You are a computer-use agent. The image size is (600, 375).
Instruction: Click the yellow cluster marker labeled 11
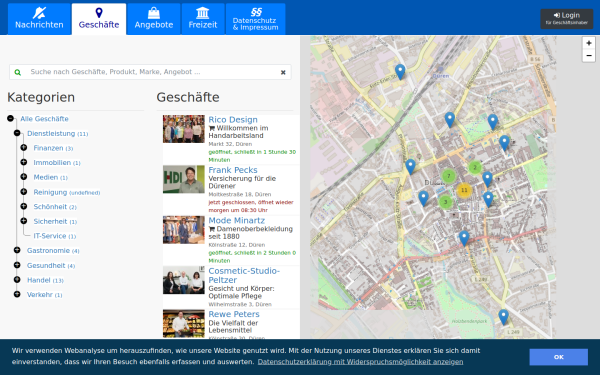pyautogui.click(x=464, y=190)
